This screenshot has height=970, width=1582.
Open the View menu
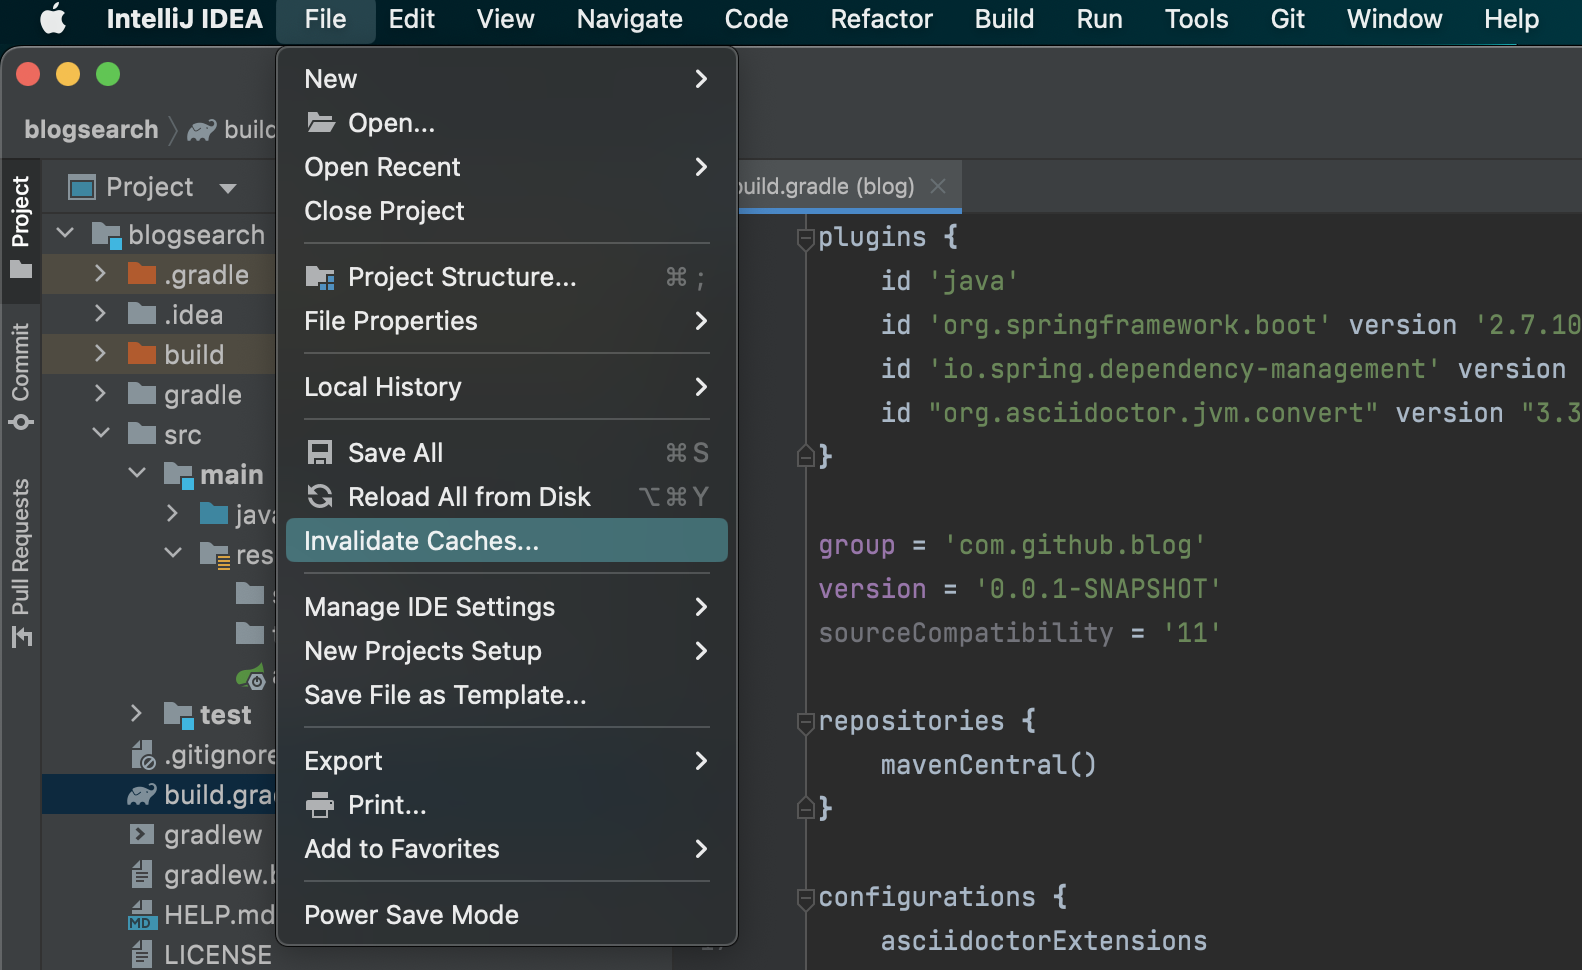point(505,19)
